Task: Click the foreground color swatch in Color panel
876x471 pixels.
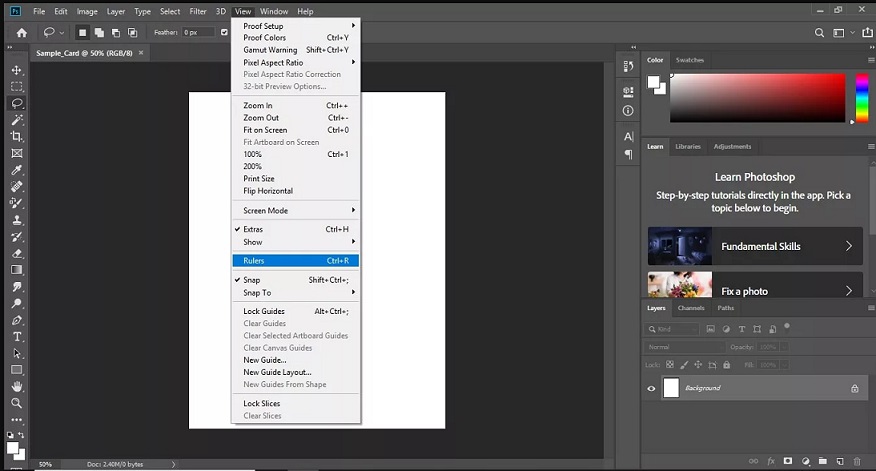Action: (653, 82)
